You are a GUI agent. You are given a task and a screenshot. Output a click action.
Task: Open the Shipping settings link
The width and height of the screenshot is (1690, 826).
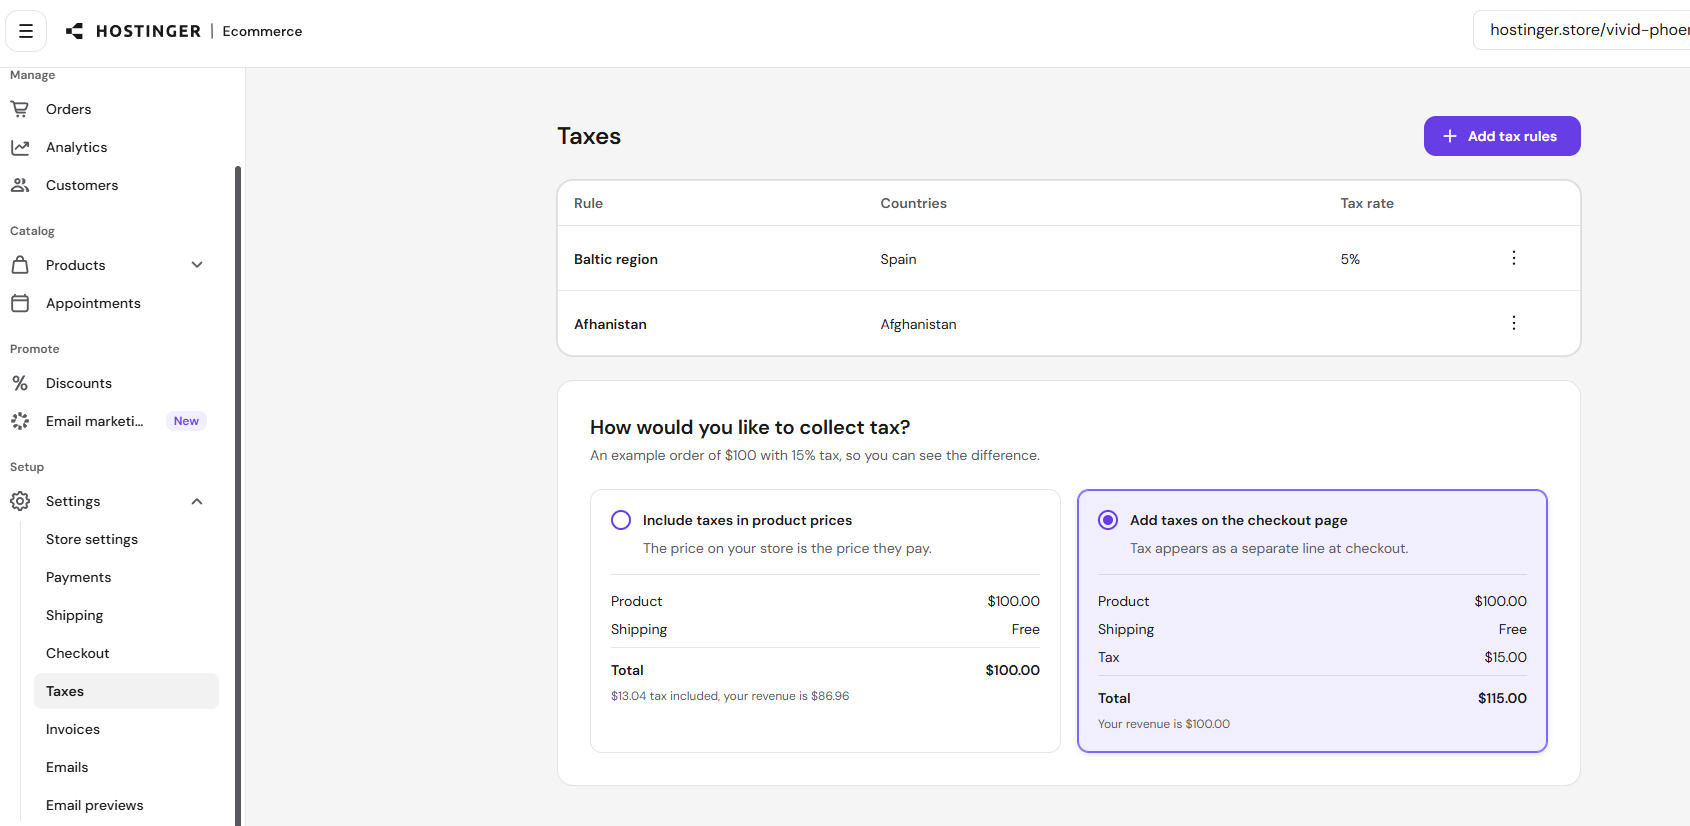[x=75, y=615]
